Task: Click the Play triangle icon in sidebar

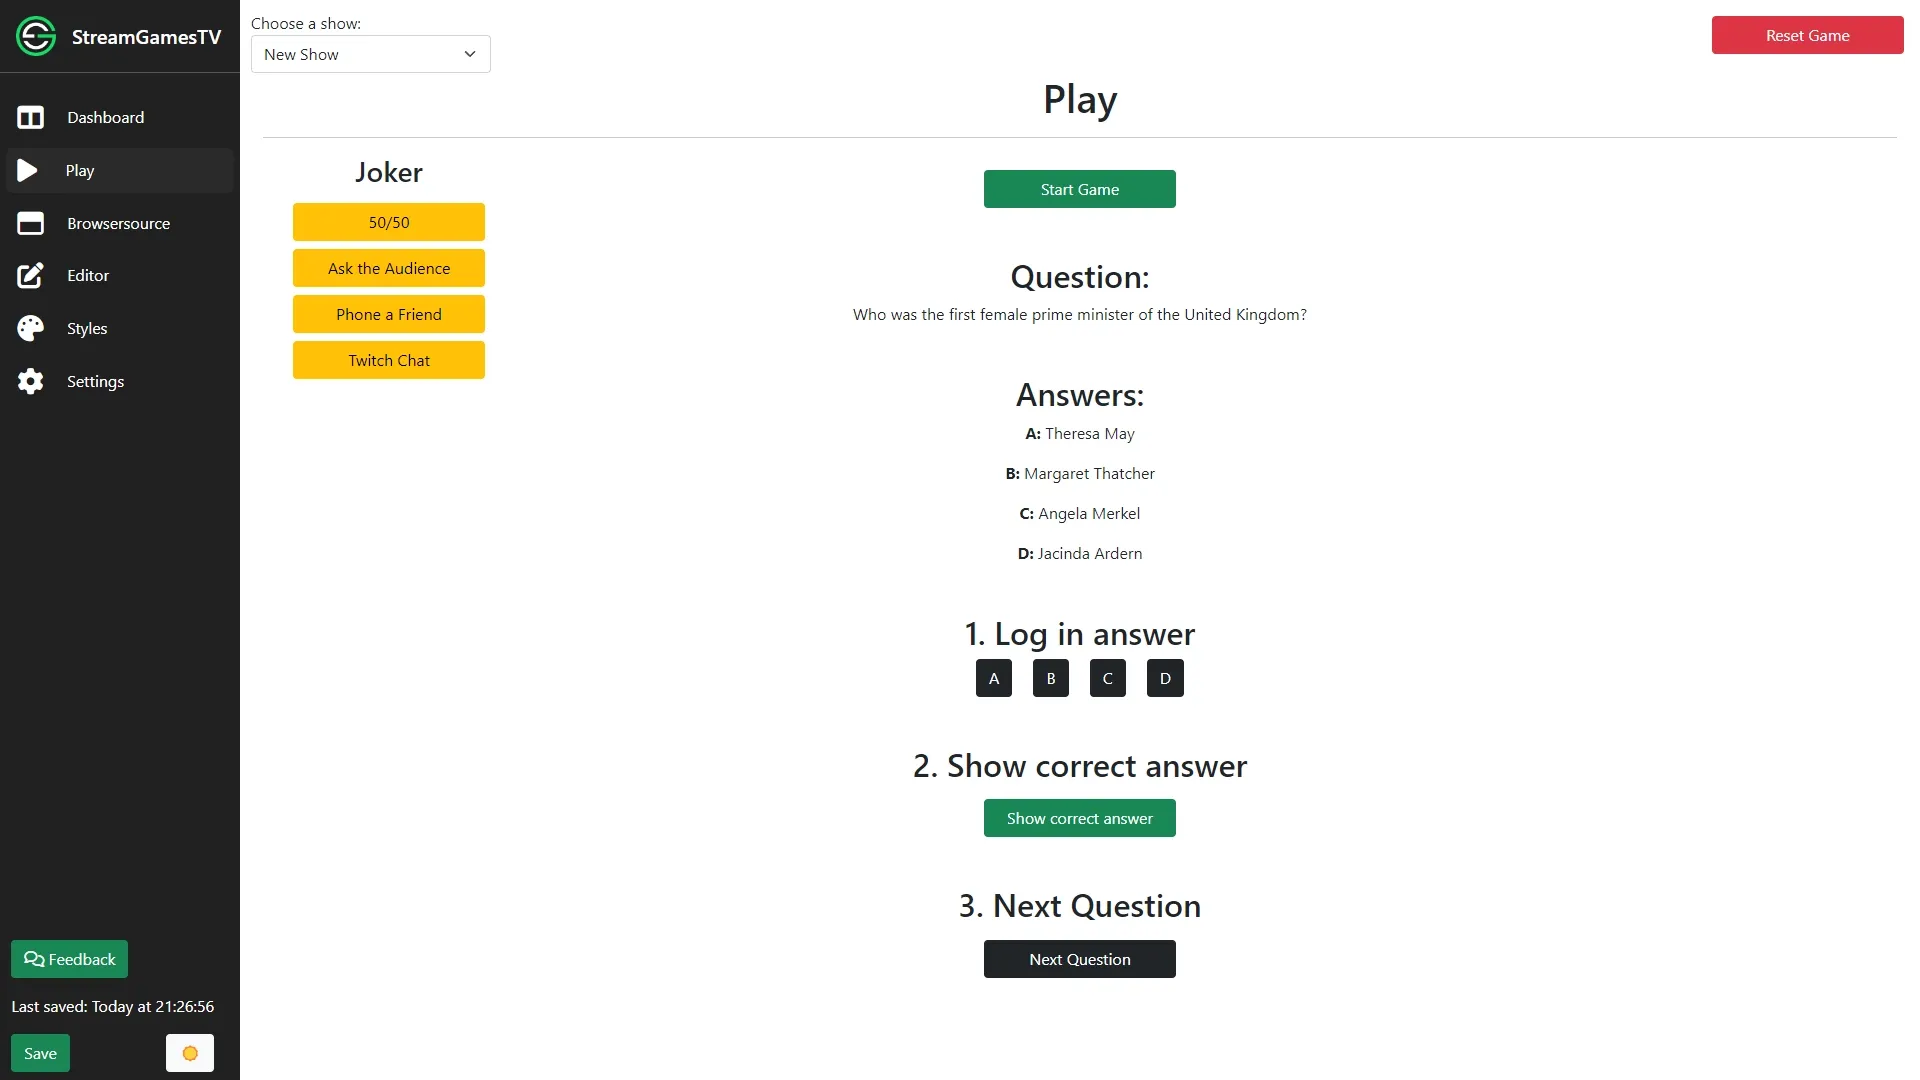Action: click(x=28, y=171)
